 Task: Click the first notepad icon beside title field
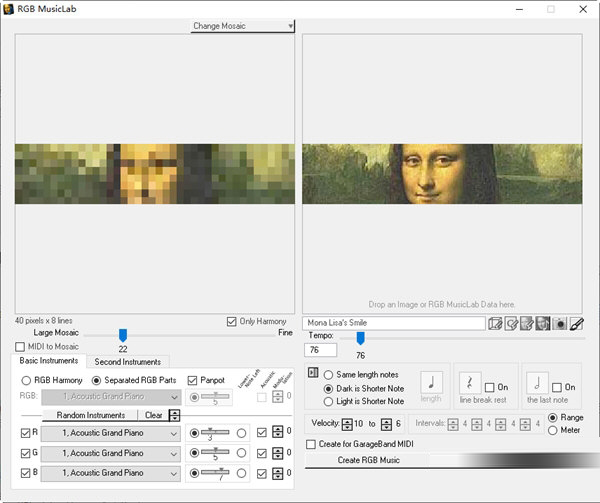[x=495, y=323]
